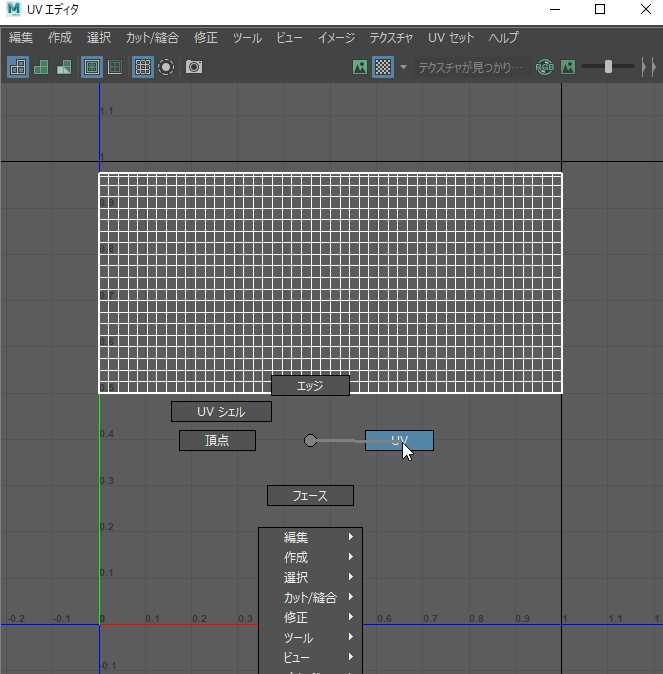
Task: Expand カット/縫合 submenu in context menu
Action: pyautogui.click(x=310, y=597)
